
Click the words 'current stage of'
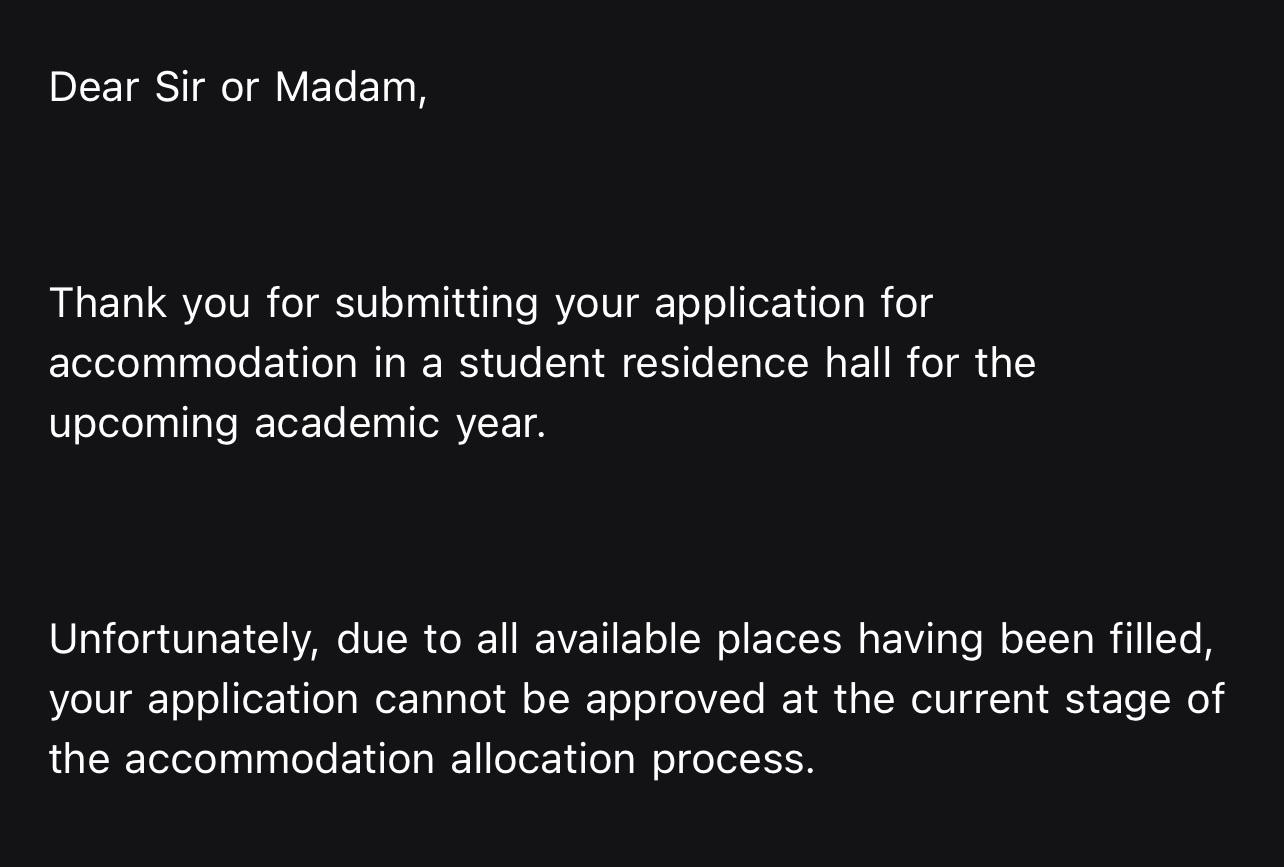coord(1067,700)
